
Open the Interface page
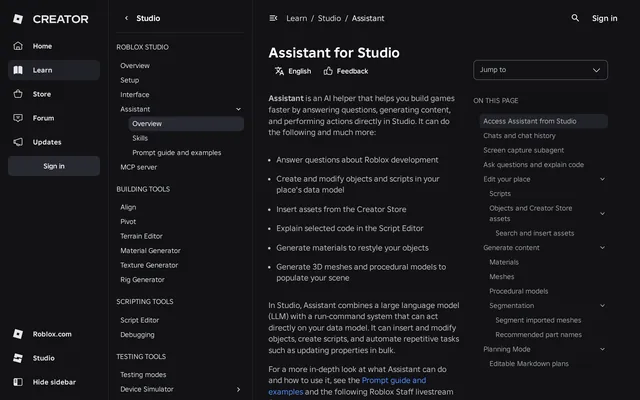pos(135,94)
